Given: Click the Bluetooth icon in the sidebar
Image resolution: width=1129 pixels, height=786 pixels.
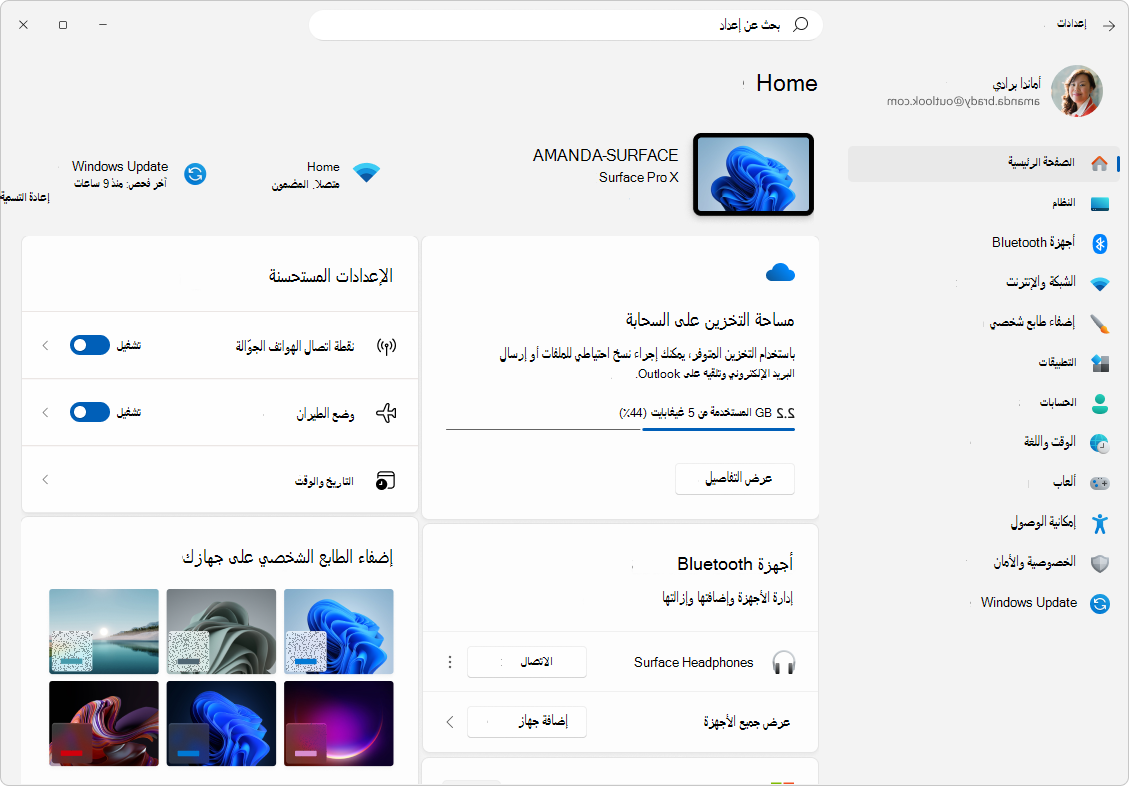Looking at the screenshot, I should (1099, 243).
